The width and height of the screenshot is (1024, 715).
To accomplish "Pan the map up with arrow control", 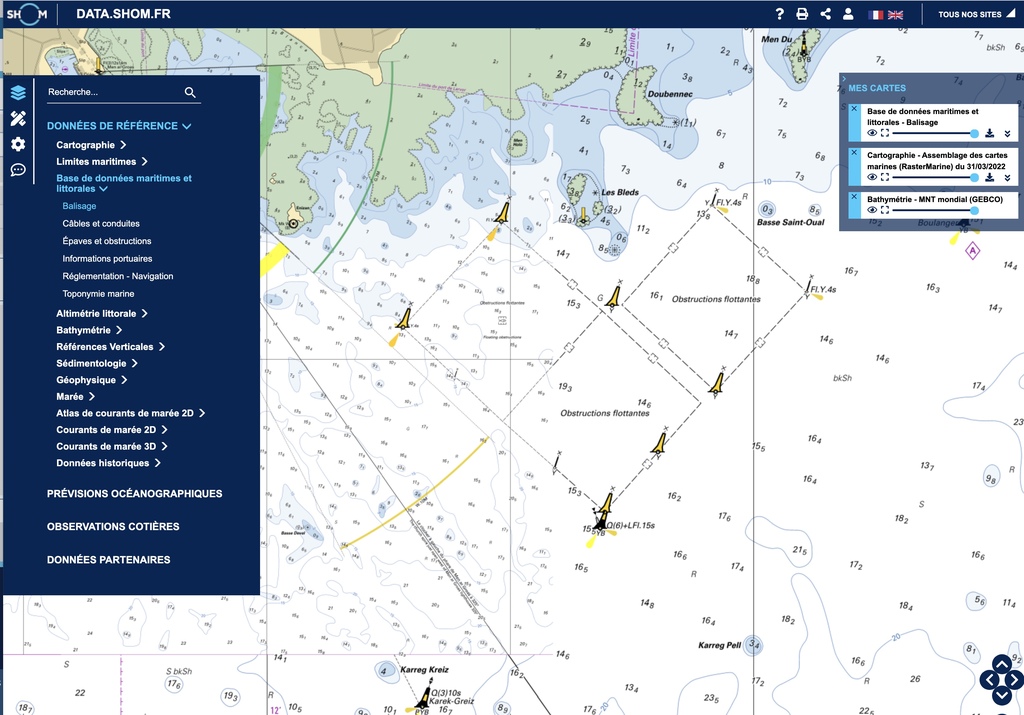I will point(1002,664).
